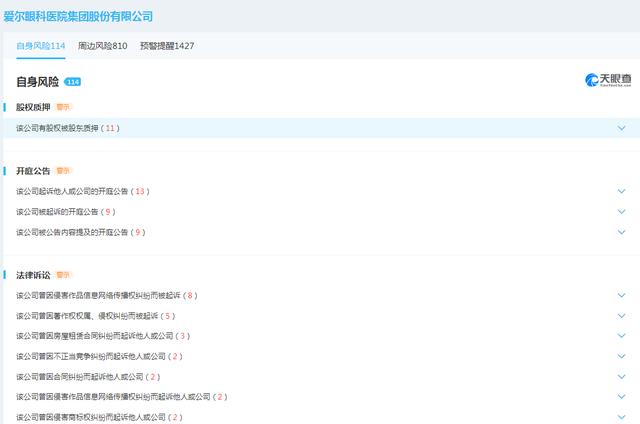Expand the 该公司被起诉的开庭公告 chevron
Viewport: 640px width, 424px height.
(x=621, y=211)
